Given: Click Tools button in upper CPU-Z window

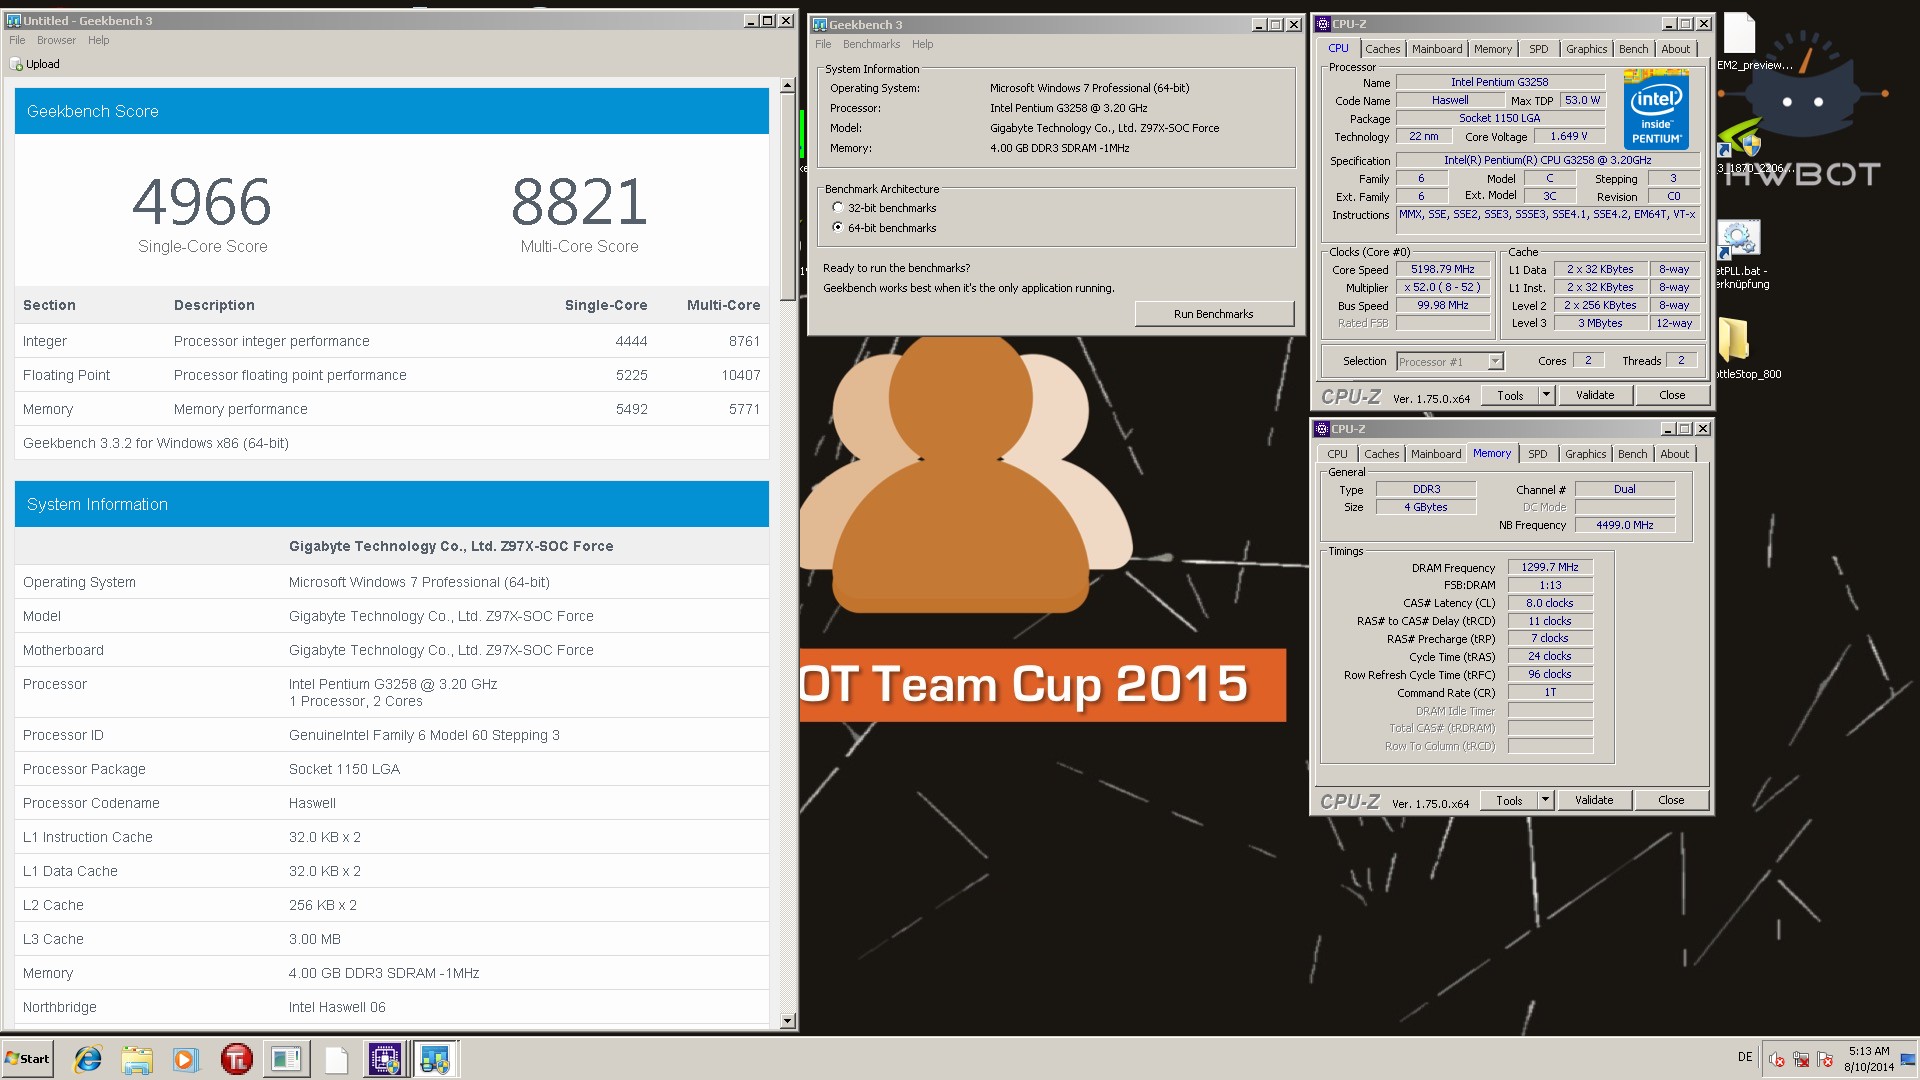Looking at the screenshot, I should 1510,395.
